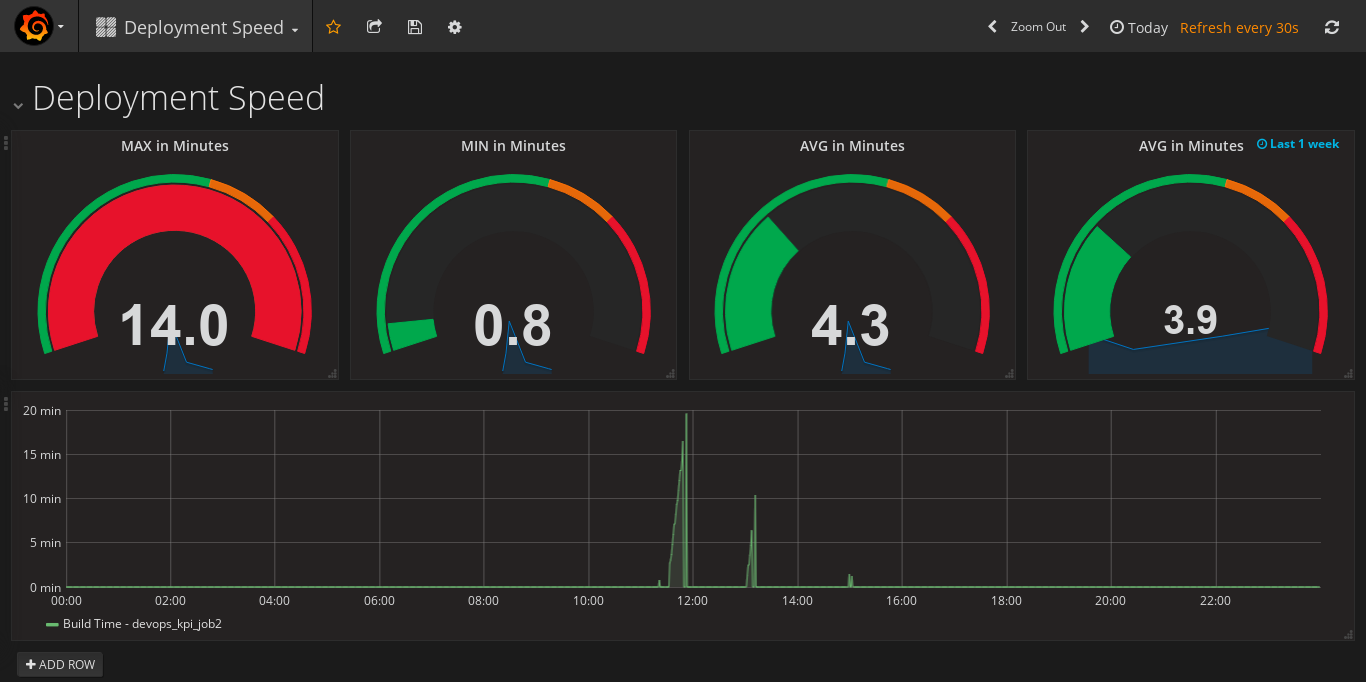Open the Today time range picker
This screenshot has width=1366, height=682.
click(x=1139, y=28)
